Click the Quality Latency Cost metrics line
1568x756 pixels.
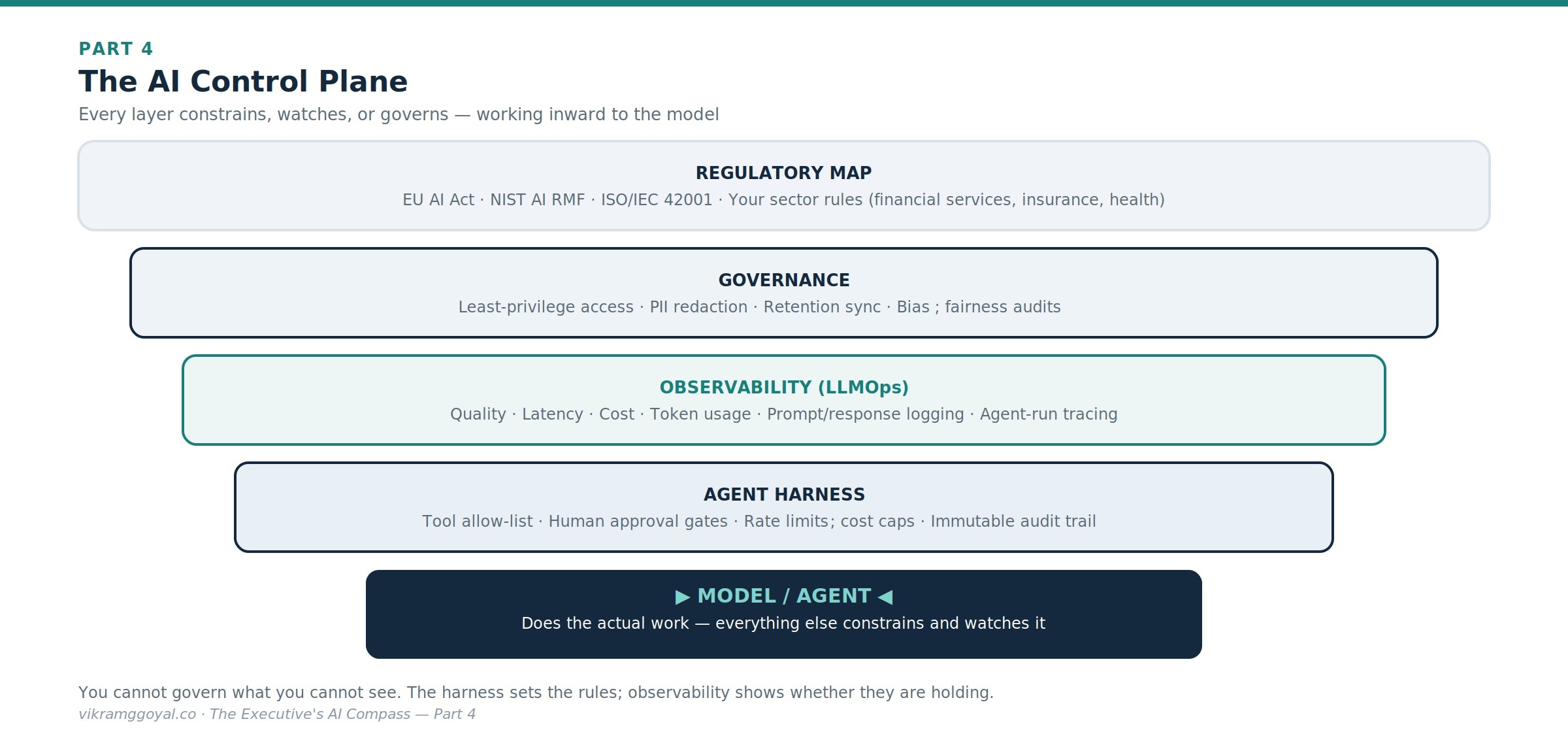[x=784, y=414]
